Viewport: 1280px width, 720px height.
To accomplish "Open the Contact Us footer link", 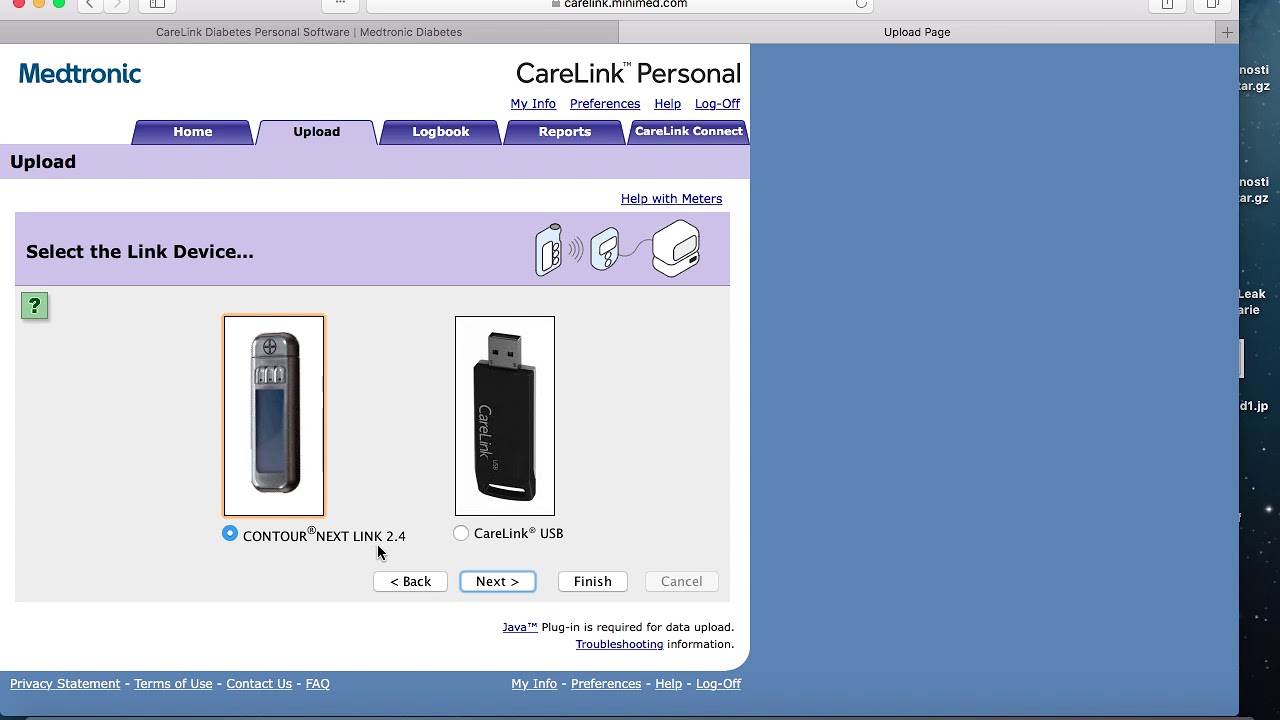I will click(259, 684).
